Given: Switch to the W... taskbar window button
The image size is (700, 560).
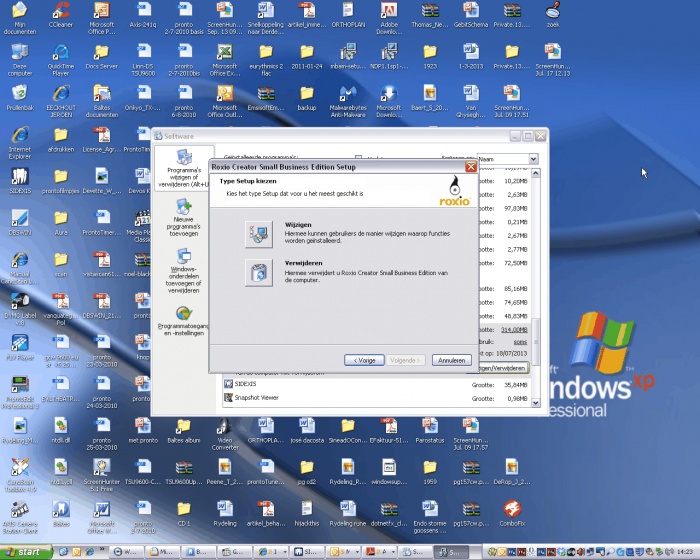Looking at the screenshot, I should [x=126, y=552].
